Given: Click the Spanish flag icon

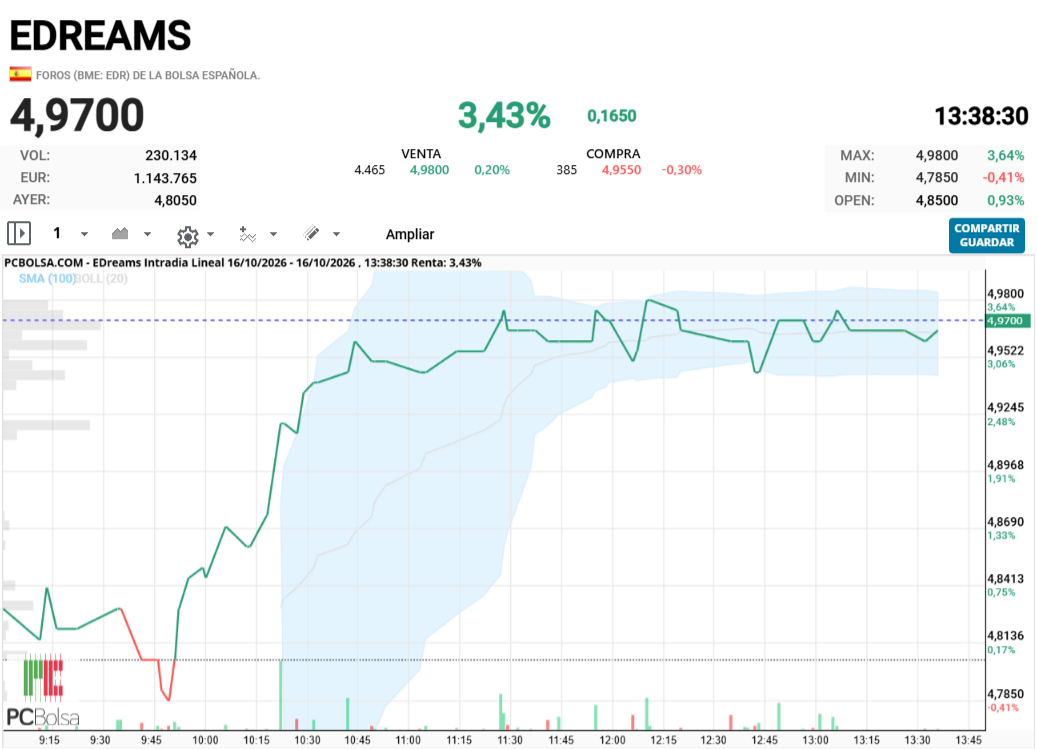Looking at the screenshot, I should point(21,74).
